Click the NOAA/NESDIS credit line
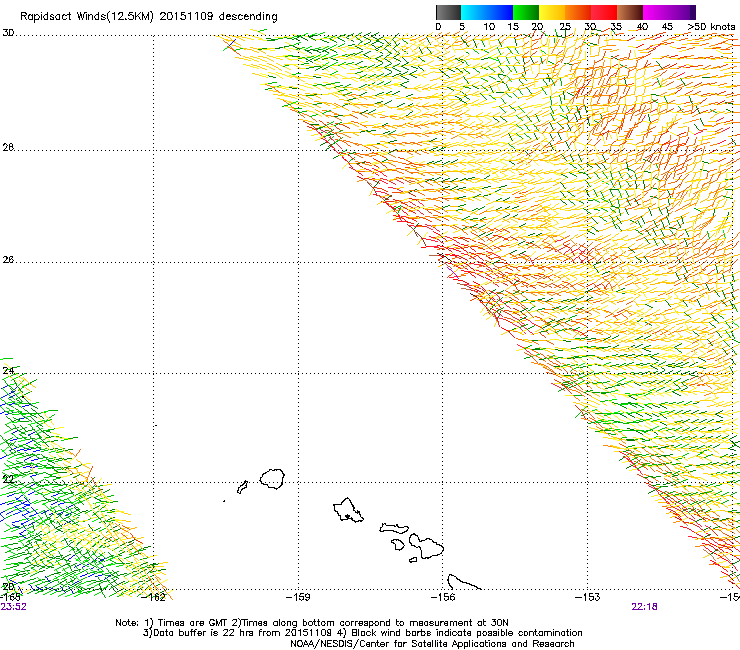The image size is (740, 650). click(x=432, y=644)
